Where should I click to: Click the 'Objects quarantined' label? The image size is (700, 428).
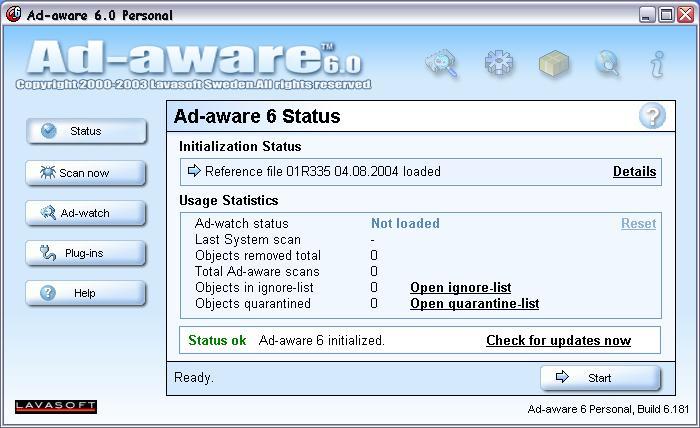(253, 303)
